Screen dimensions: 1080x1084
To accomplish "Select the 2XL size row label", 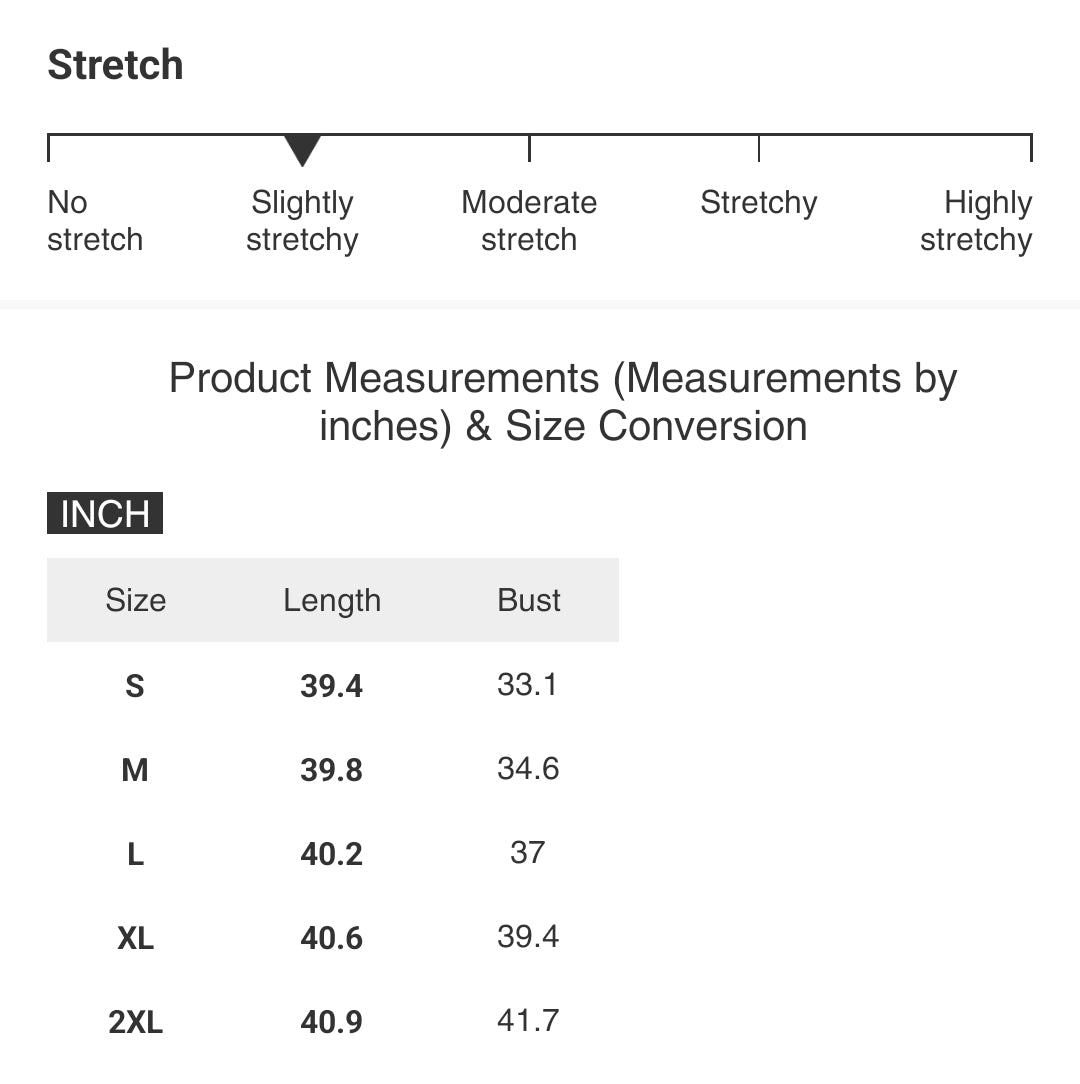I will point(136,1022).
